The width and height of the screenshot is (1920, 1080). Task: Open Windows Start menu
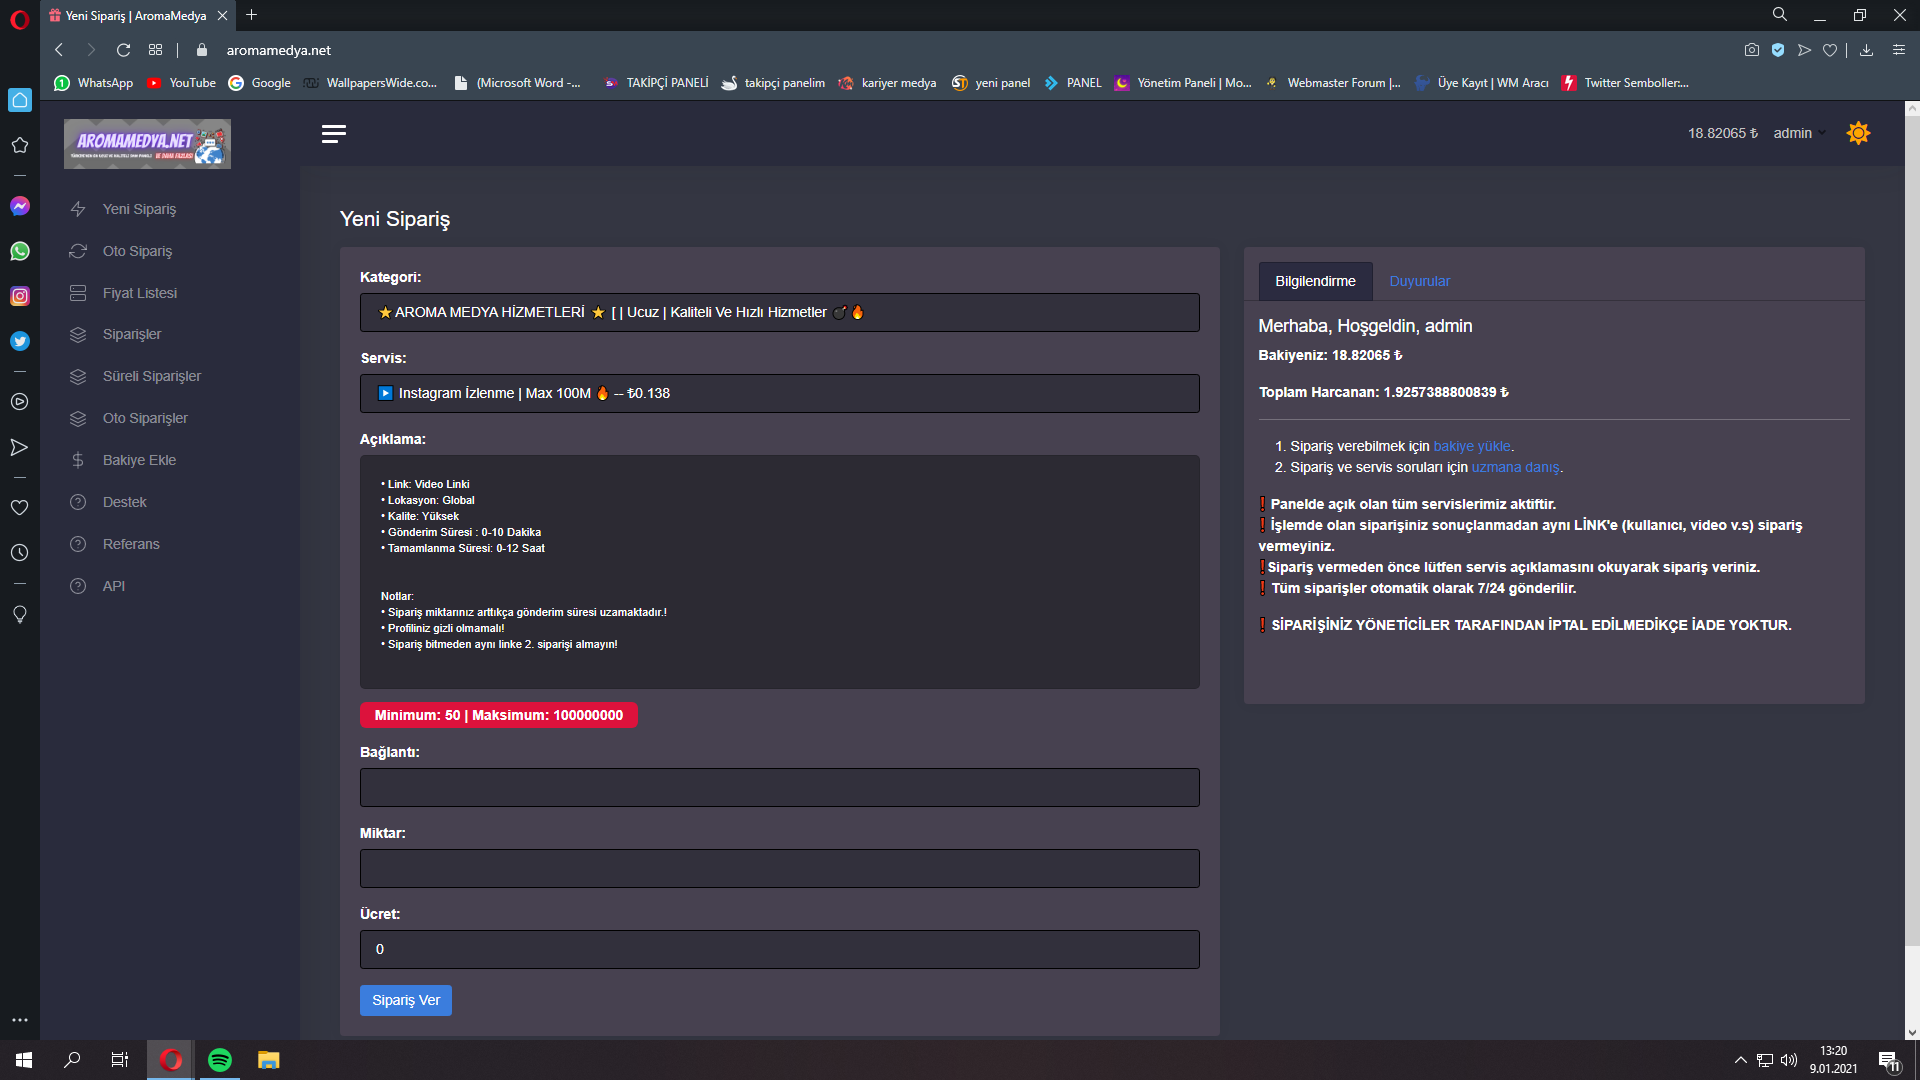pyautogui.click(x=24, y=1060)
